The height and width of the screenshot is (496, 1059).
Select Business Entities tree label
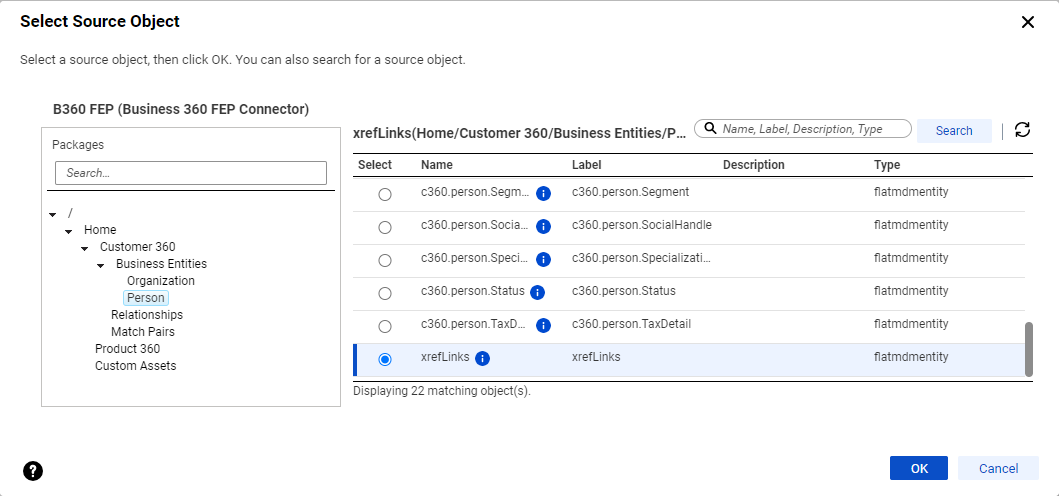pos(161,264)
